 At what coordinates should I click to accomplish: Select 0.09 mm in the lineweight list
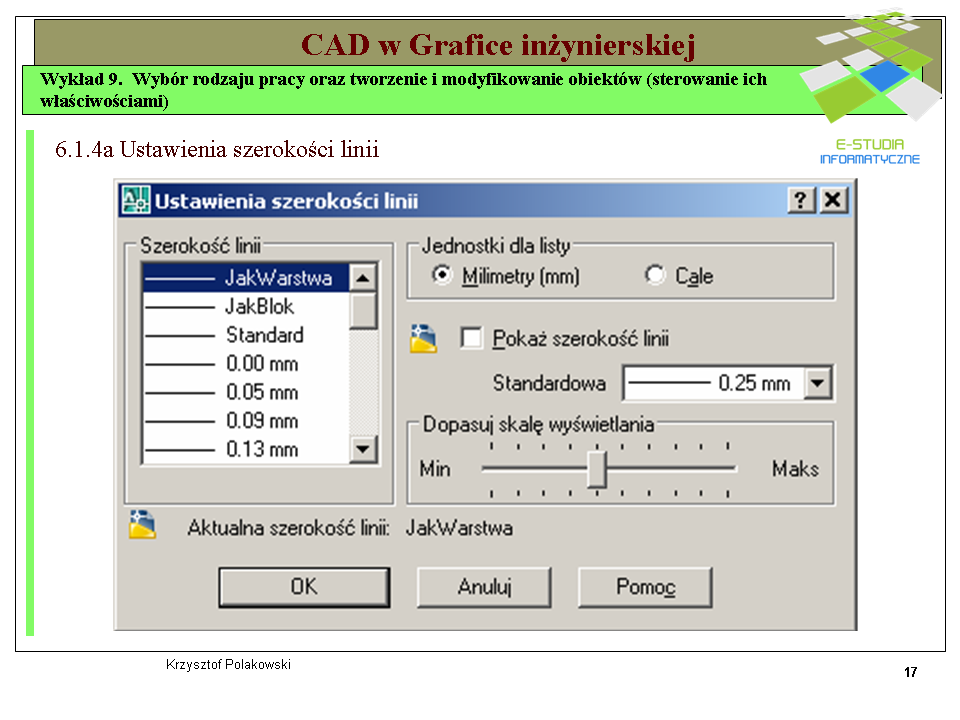pos(246,421)
